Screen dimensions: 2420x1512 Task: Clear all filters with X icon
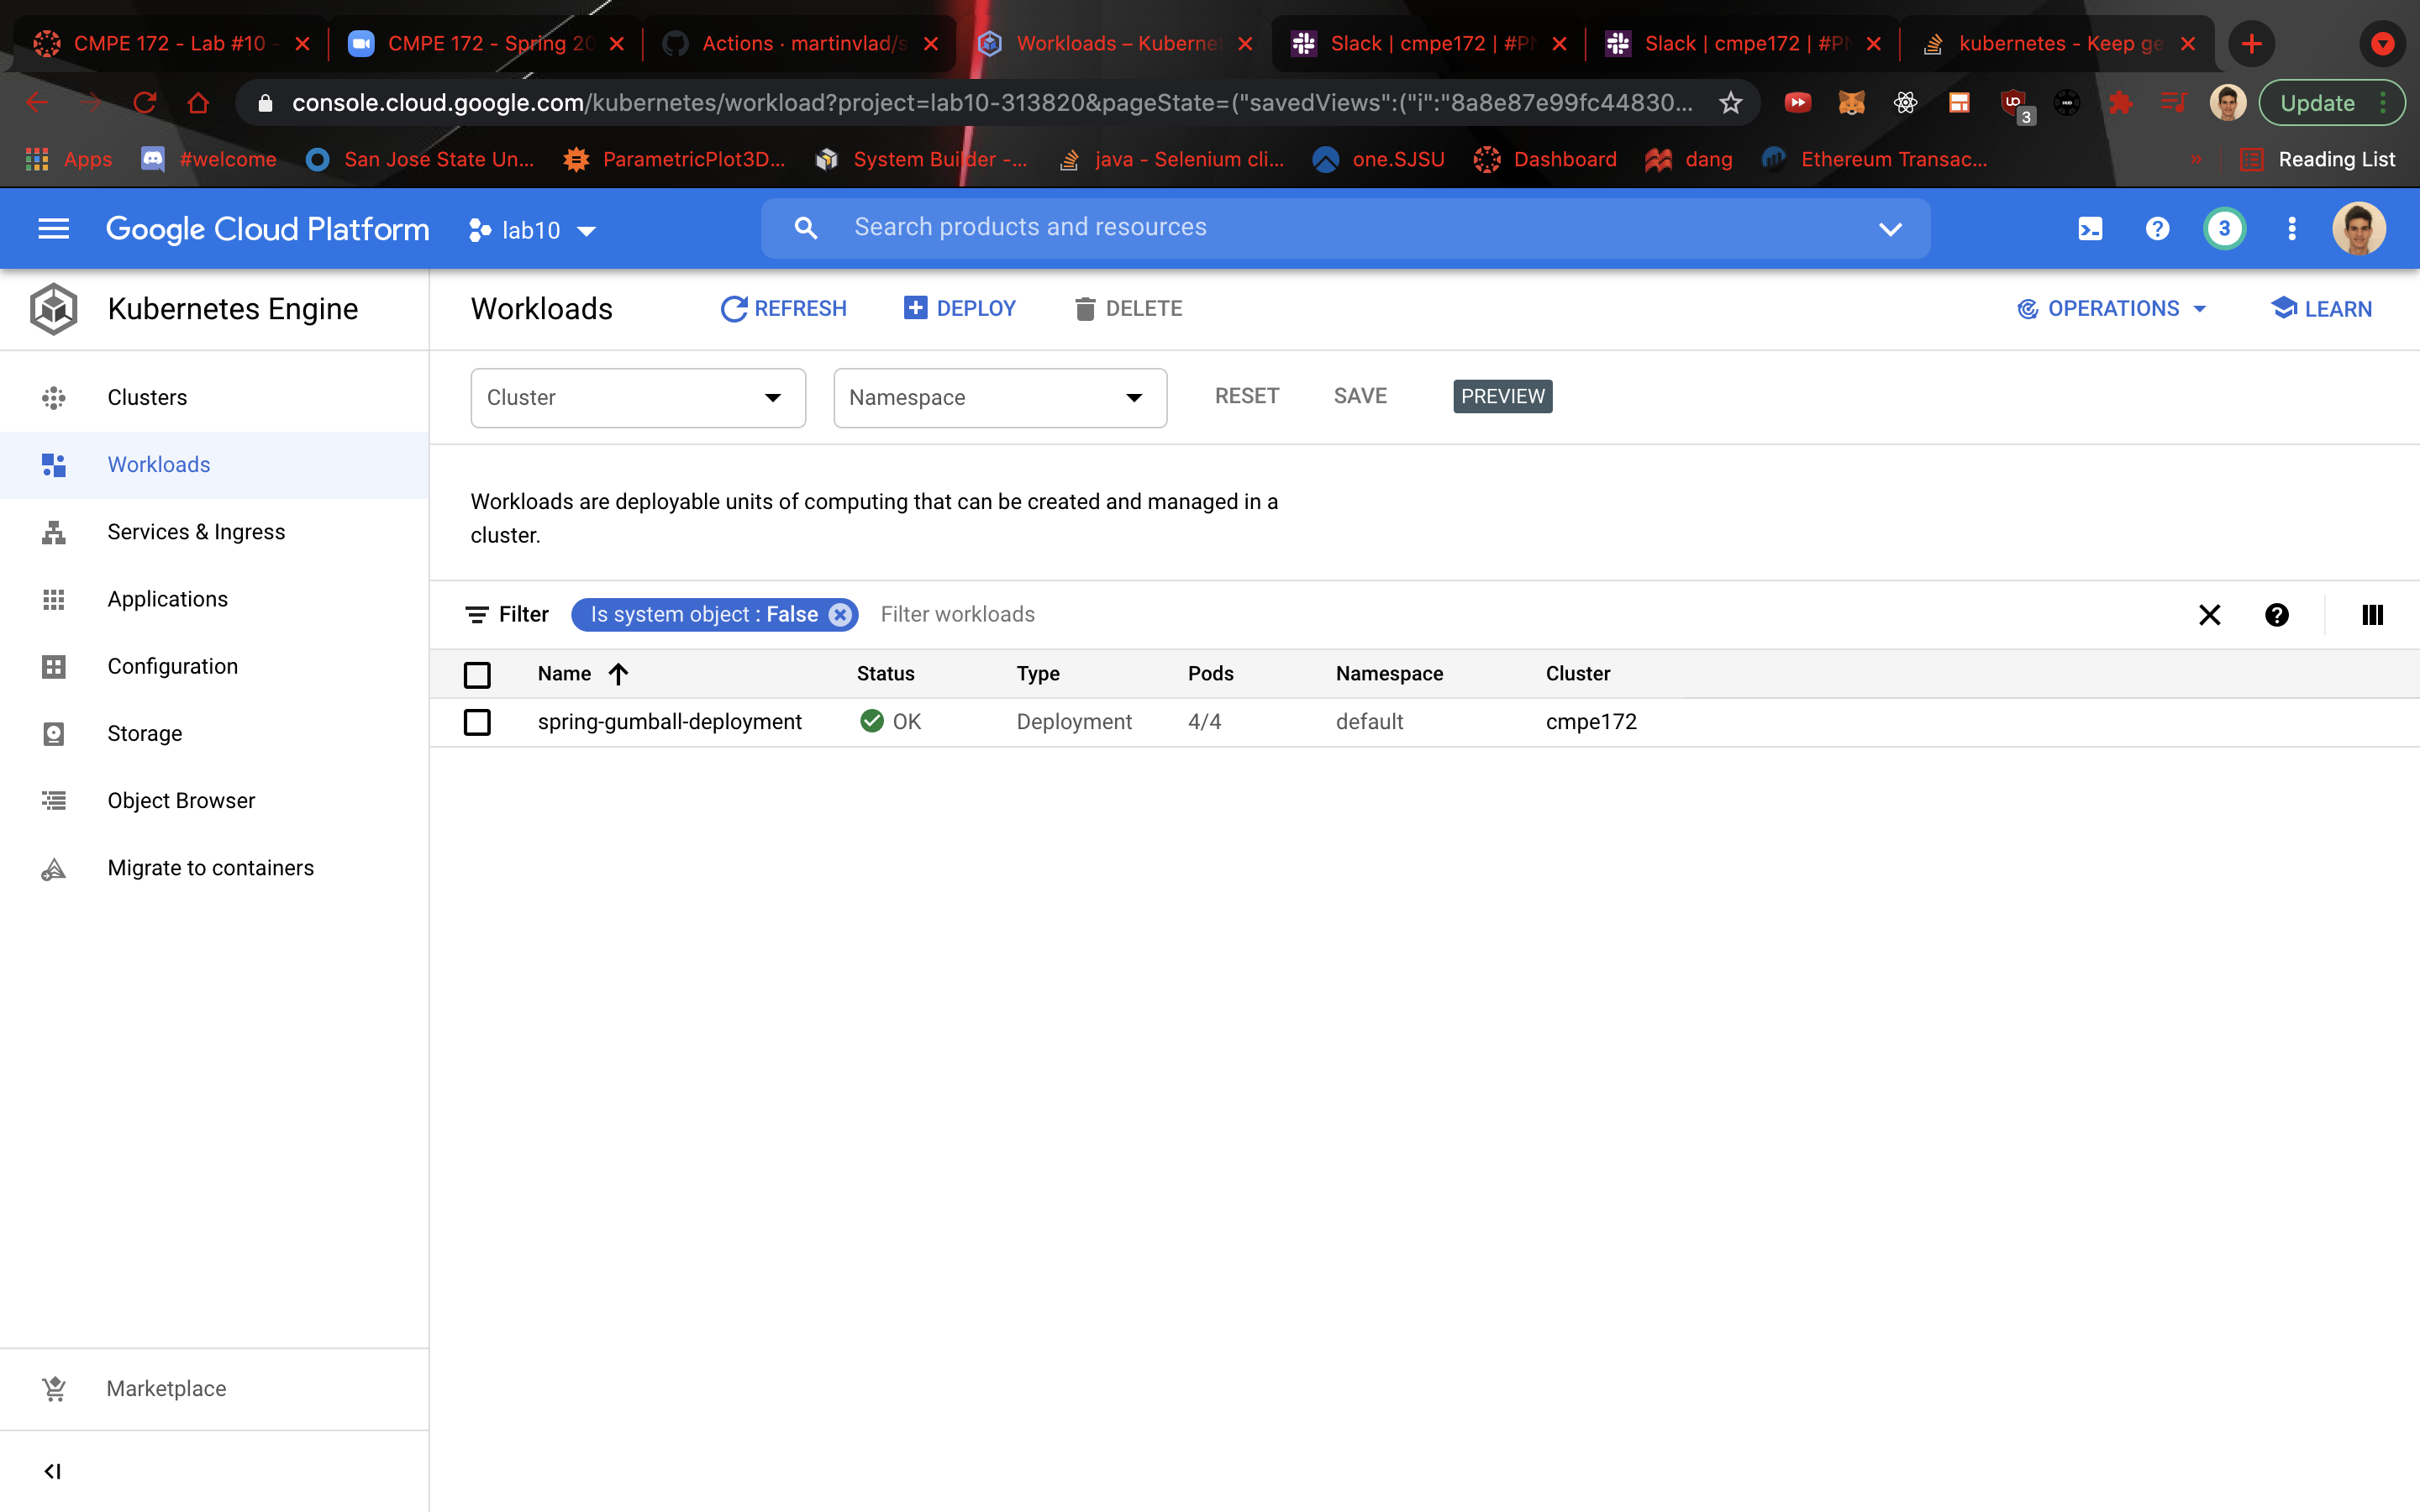pos(2209,615)
